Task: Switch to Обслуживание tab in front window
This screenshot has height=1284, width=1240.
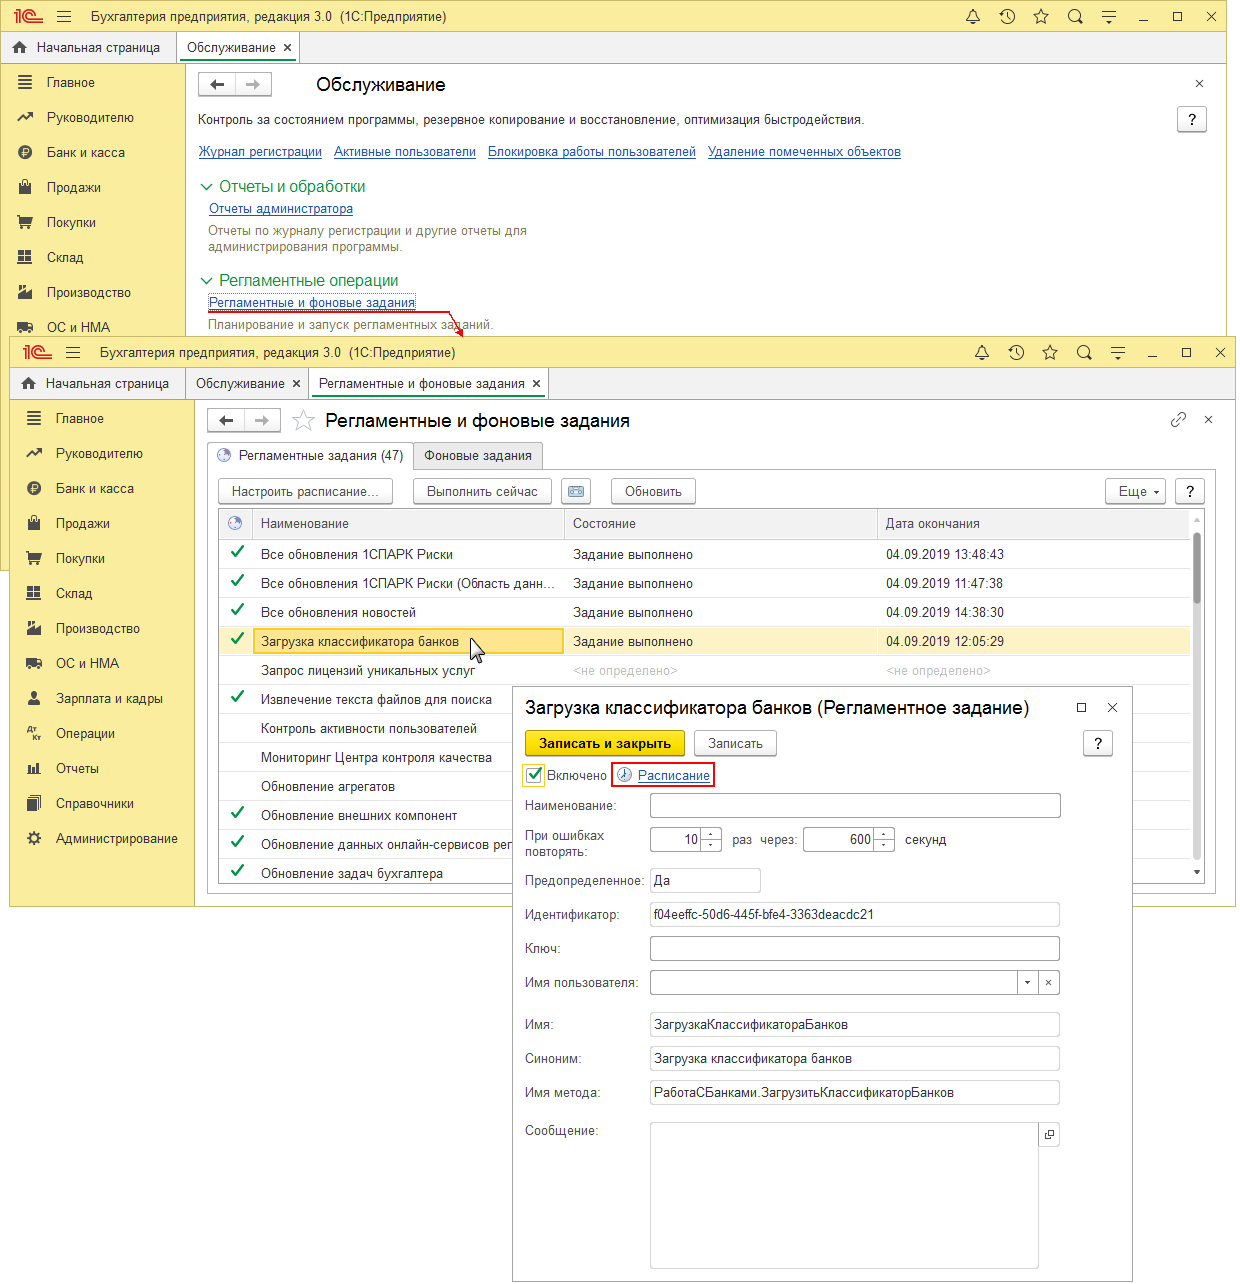Action: point(240,383)
